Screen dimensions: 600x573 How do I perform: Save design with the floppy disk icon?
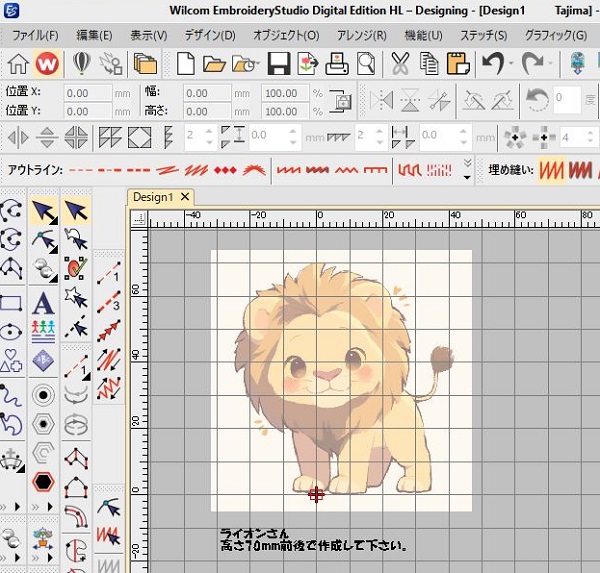coord(279,64)
